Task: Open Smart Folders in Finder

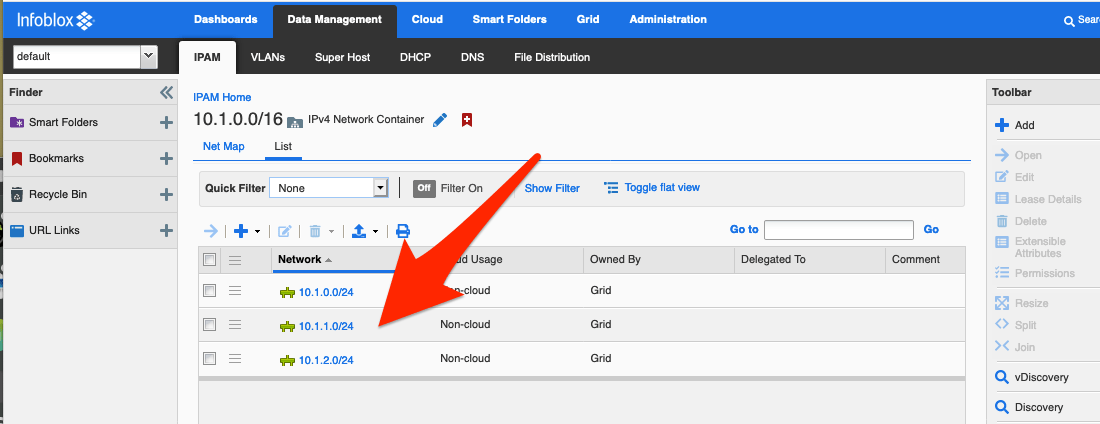Action: tap(63, 122)
